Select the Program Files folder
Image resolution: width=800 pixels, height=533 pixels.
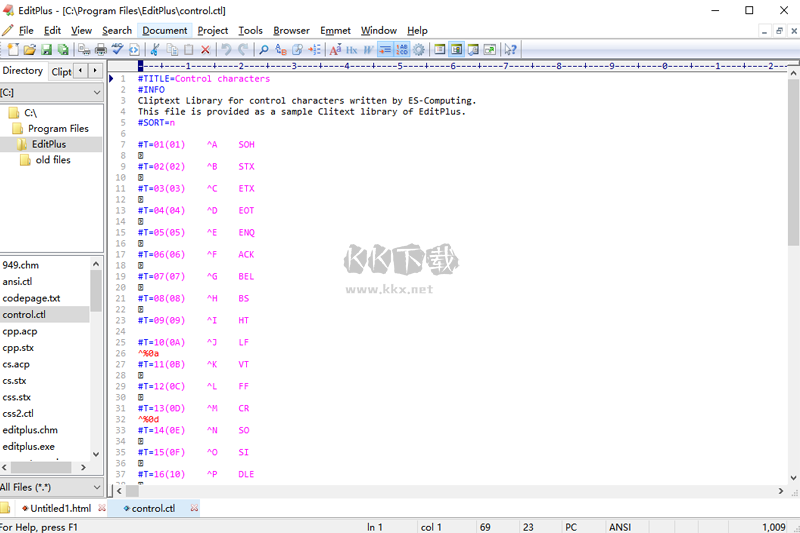58,128
